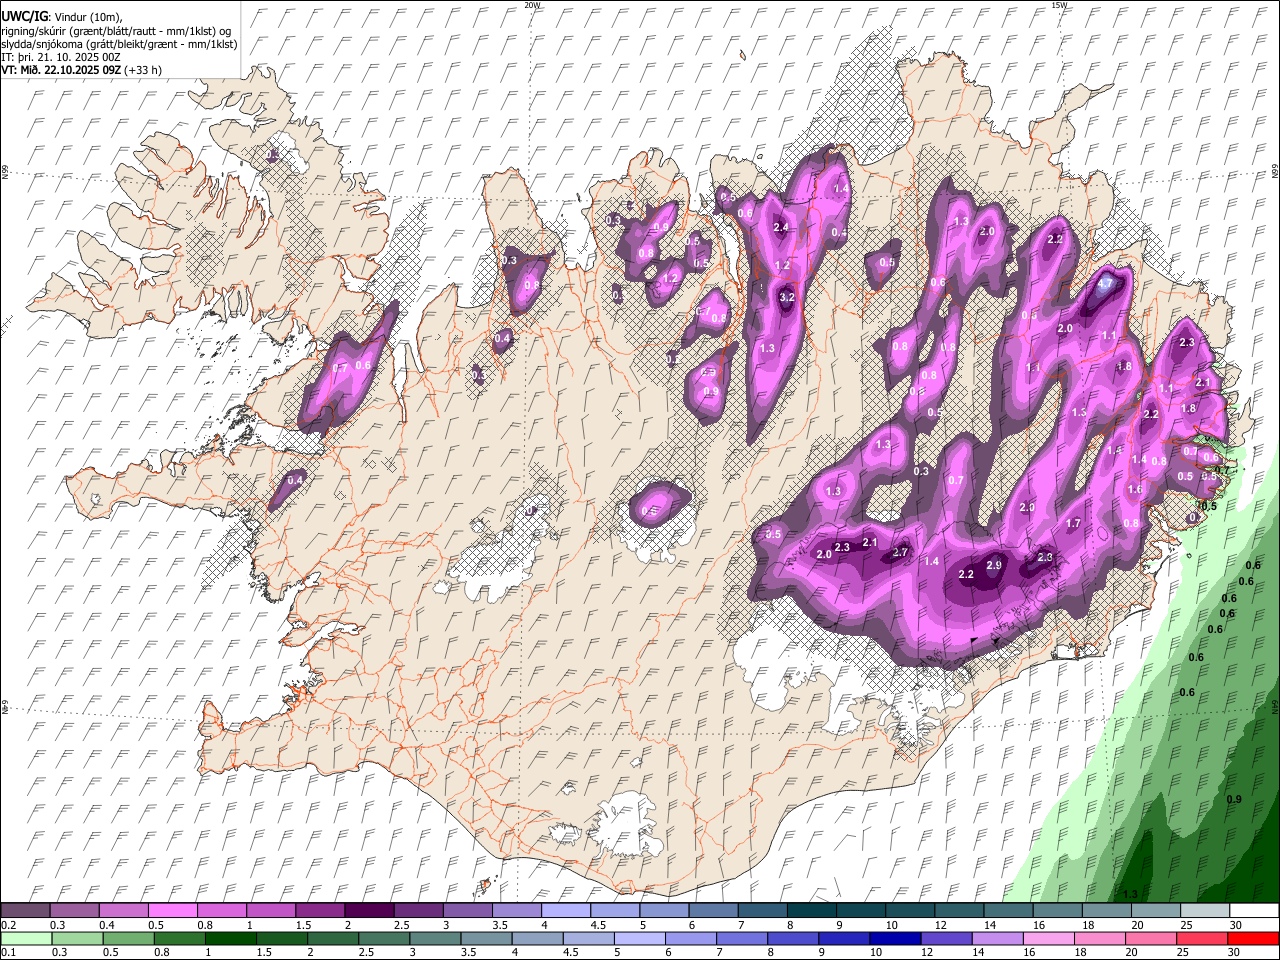This screenshot has width=1280, height=960.
Task: Click the 2.9 snowfall value in the southeast
Action: 994,565
